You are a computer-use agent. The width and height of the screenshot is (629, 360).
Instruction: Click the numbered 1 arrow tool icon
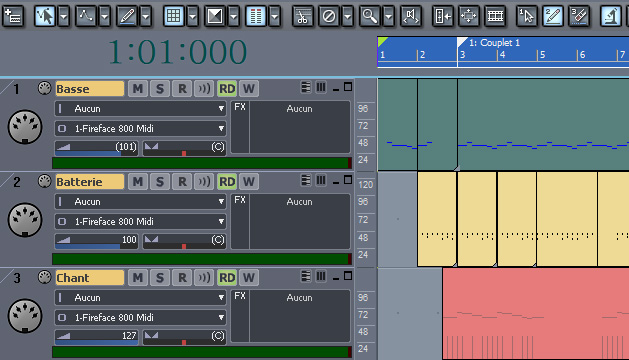(527, 16)
